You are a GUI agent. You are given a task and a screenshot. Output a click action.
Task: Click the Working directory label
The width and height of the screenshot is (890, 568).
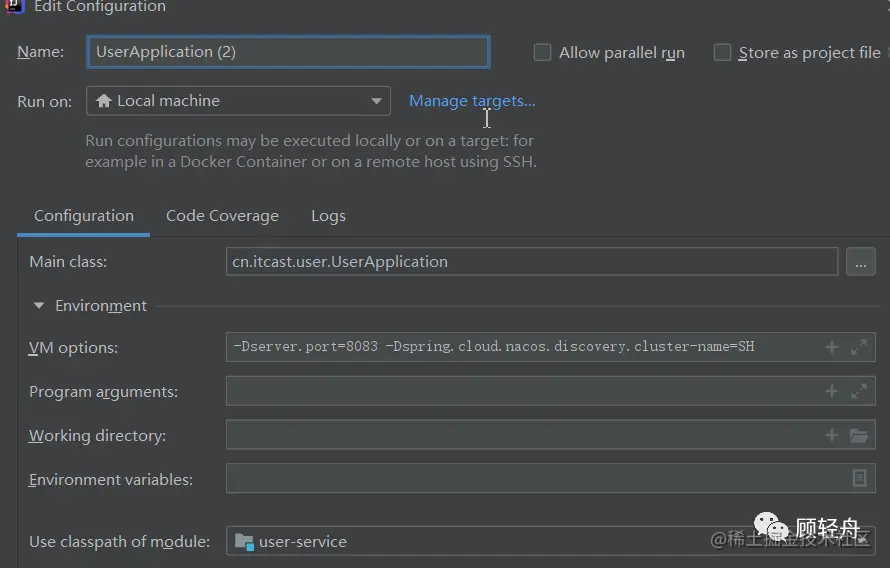coord(97,436)
